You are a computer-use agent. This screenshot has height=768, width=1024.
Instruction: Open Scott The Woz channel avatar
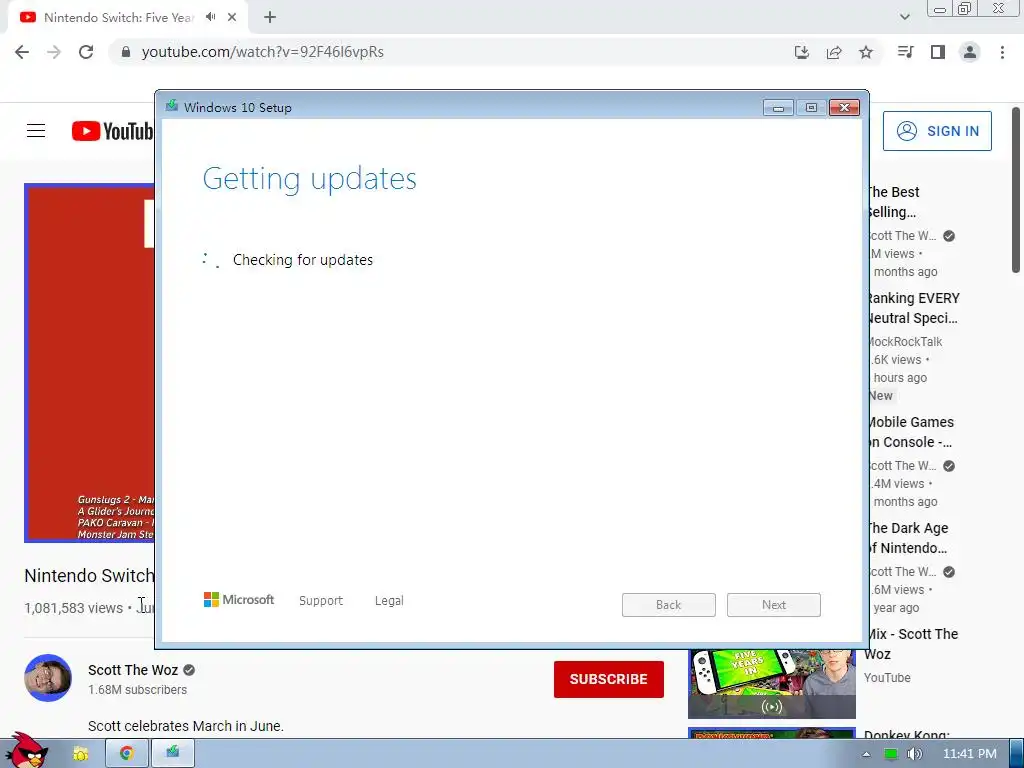pos(48,678)
